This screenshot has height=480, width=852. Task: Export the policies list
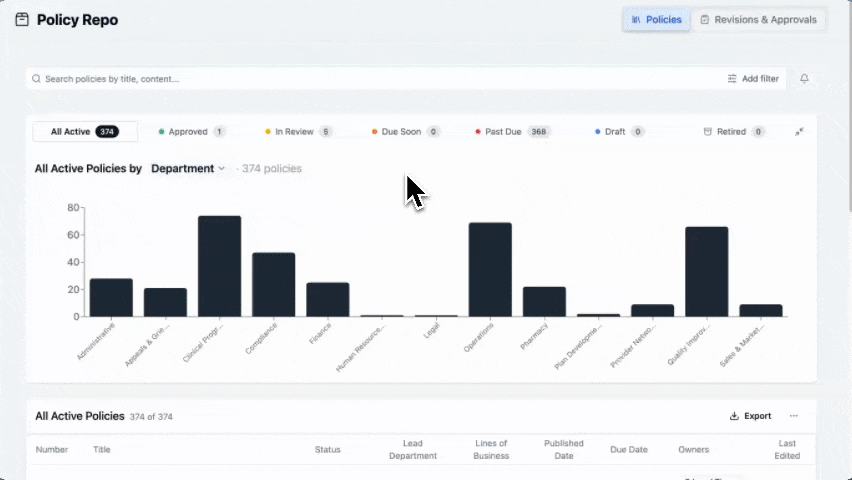coord(750,416)
